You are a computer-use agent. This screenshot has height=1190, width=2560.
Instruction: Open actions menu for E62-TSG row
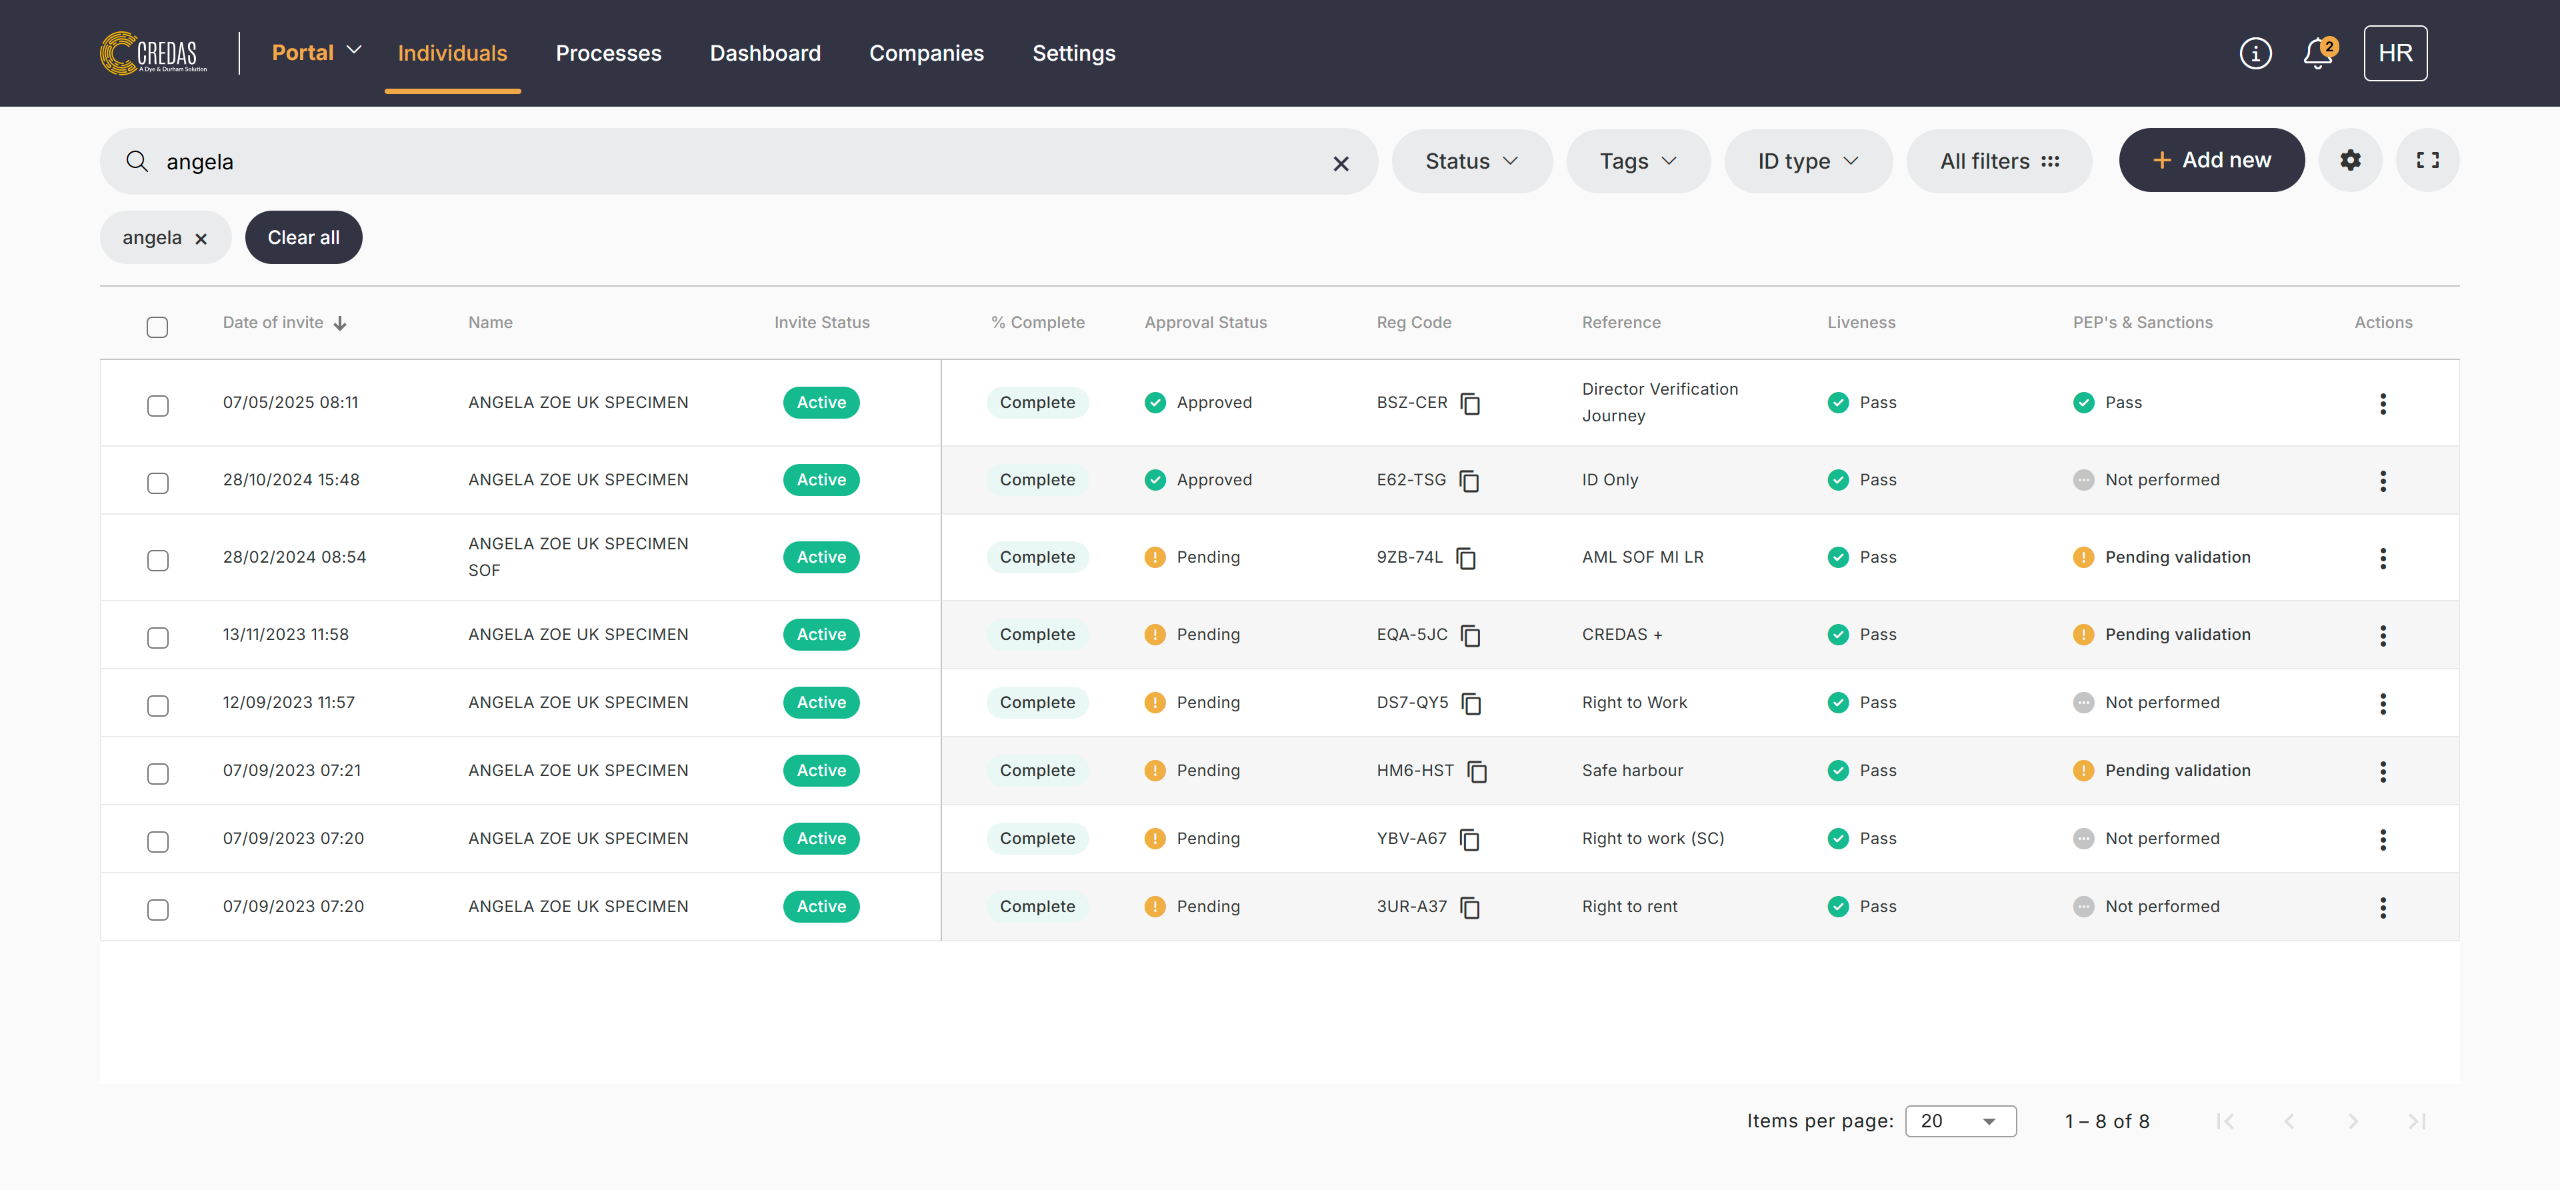[2382, 481]
